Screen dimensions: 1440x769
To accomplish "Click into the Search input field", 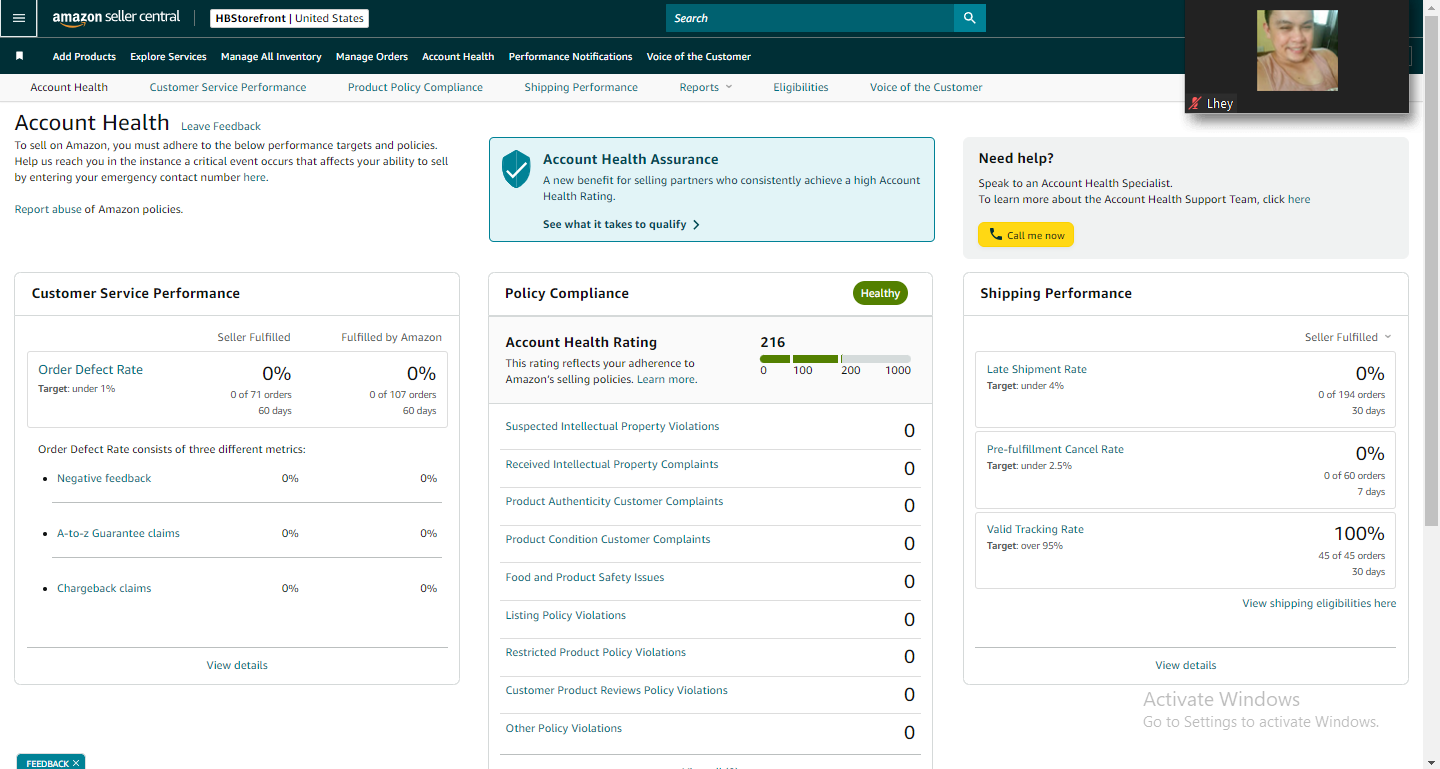I will (x=810, y=18).
